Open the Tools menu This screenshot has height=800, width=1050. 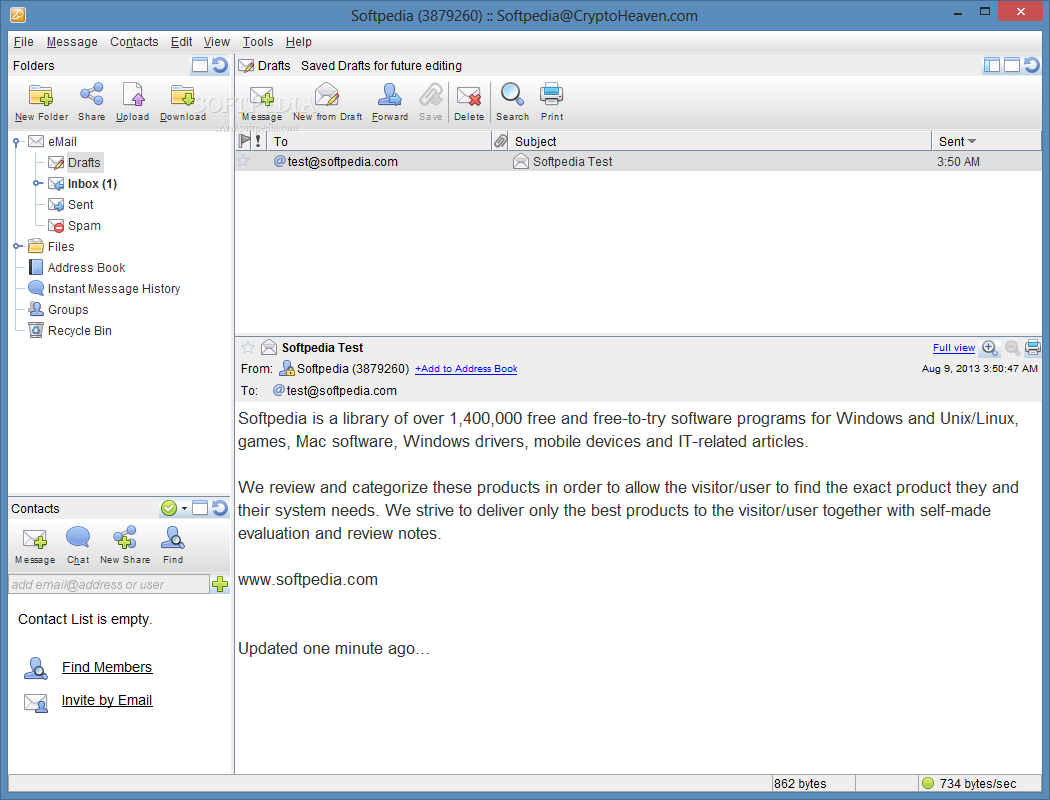[258, 42]
